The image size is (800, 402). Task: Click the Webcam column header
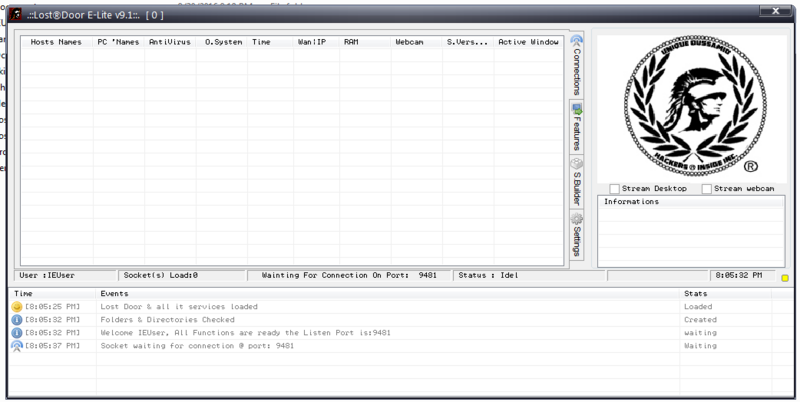[x=416, y=42]
